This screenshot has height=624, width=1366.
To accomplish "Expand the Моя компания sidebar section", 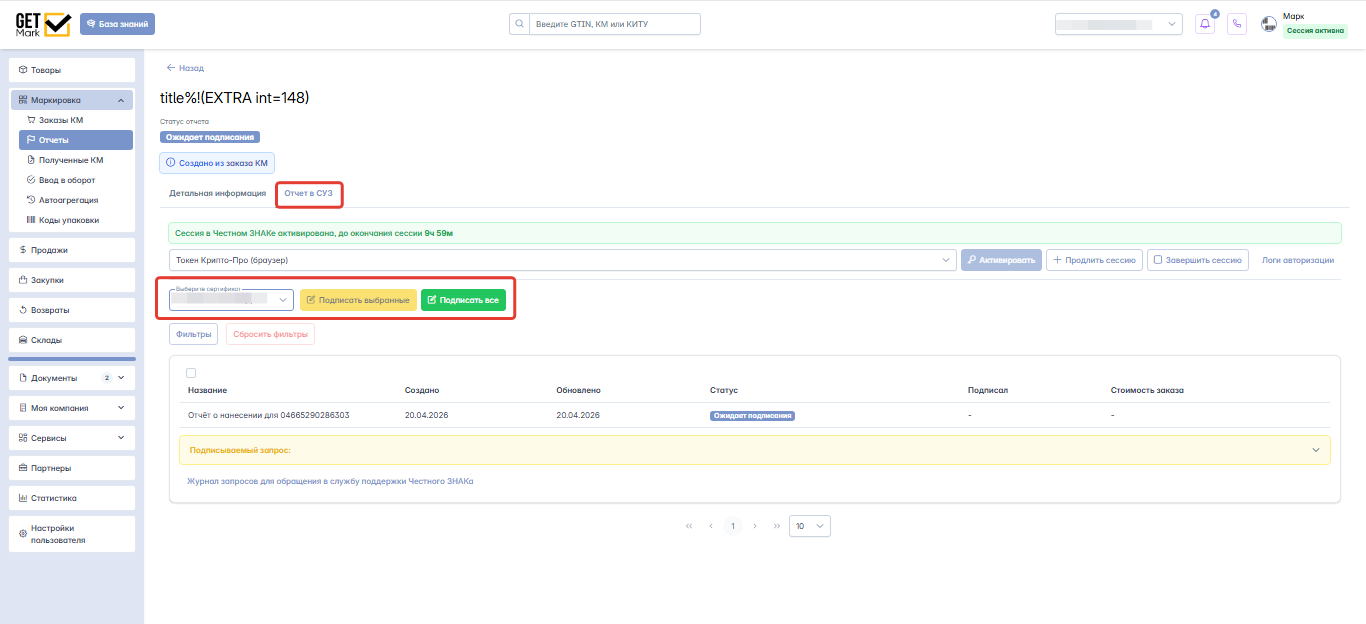I will click(x=72, y=408).
